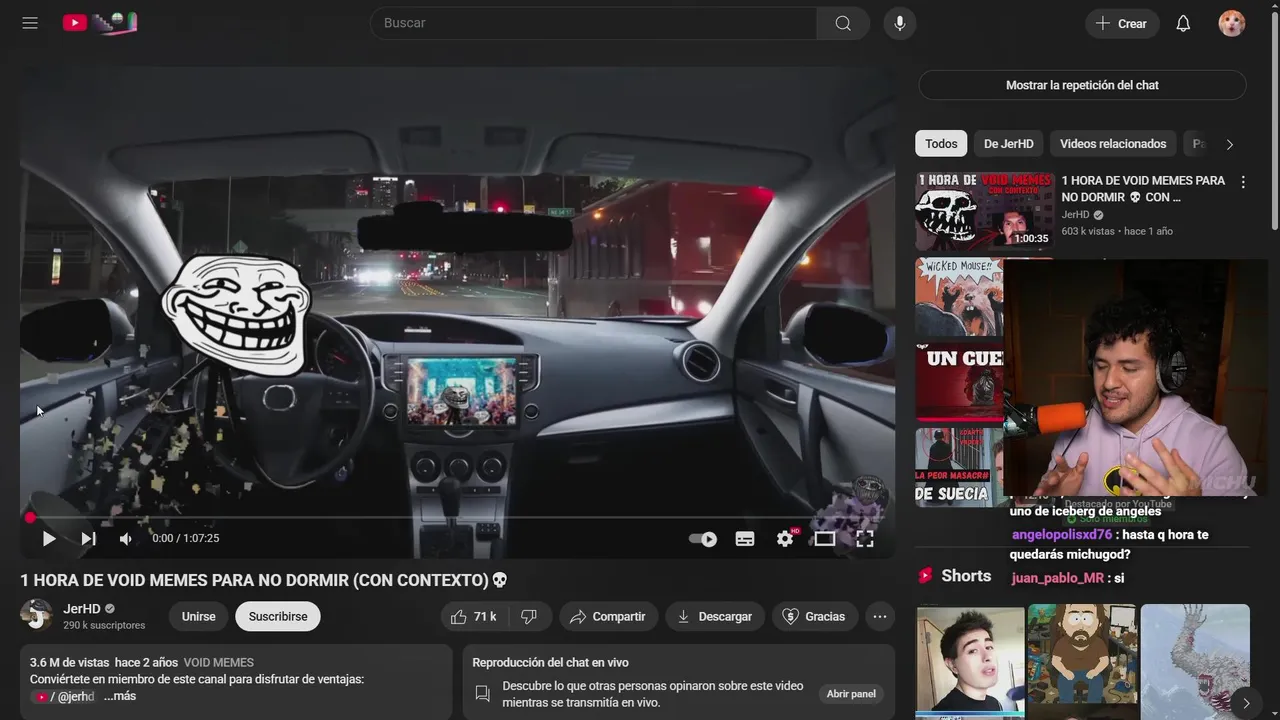The height and width of the screenshot is (720, 1280).
Task: Download the video via Descargar
Action: pyautogui.click(x=714, y=617)
